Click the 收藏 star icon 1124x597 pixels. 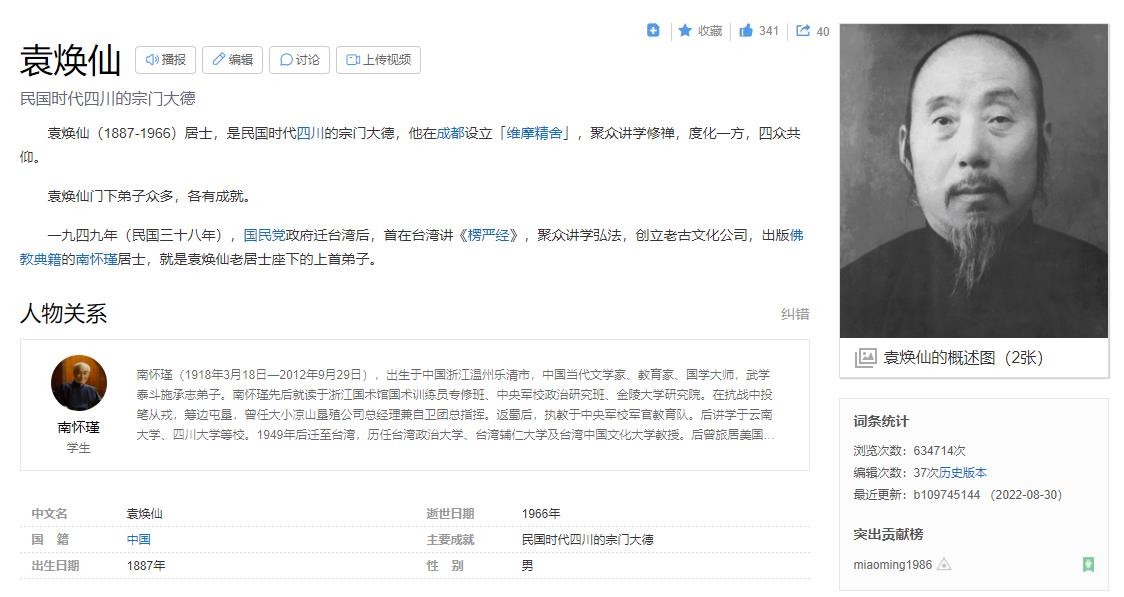pos(685,31)
